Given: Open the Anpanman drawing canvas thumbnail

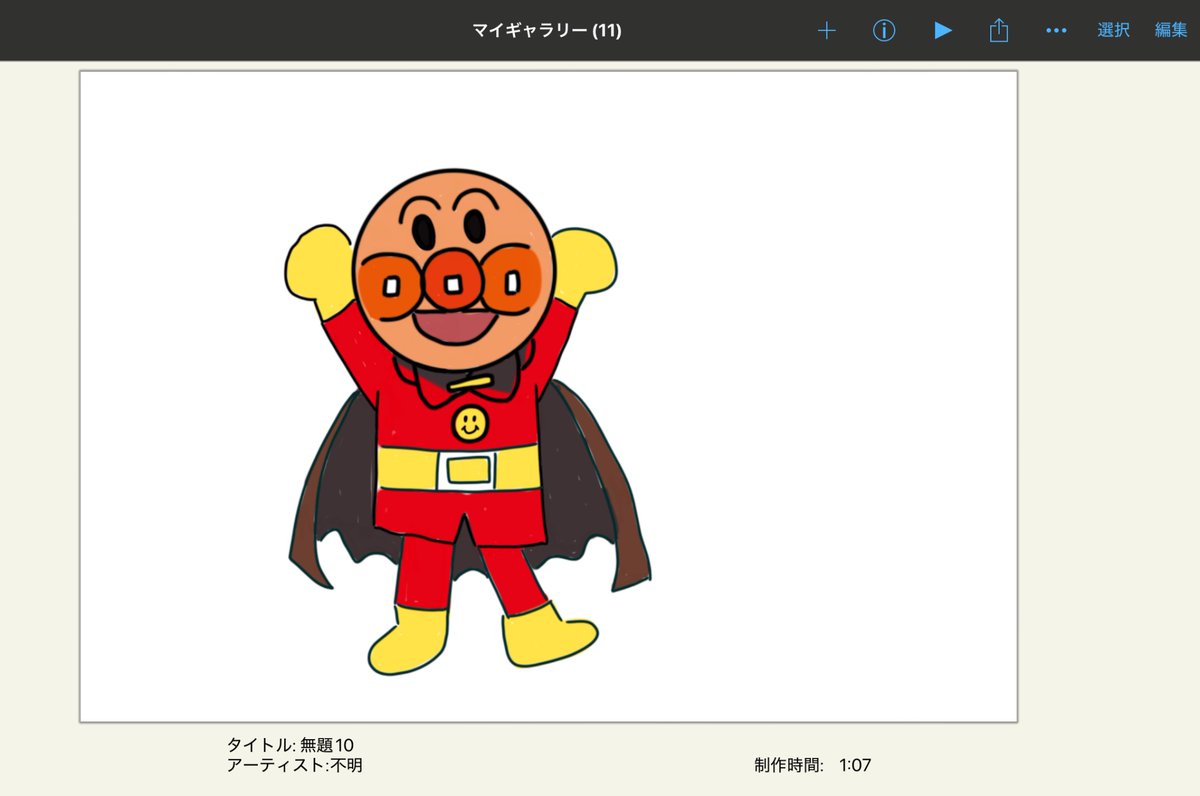Looking at the screenshot, I should [549, 396].
